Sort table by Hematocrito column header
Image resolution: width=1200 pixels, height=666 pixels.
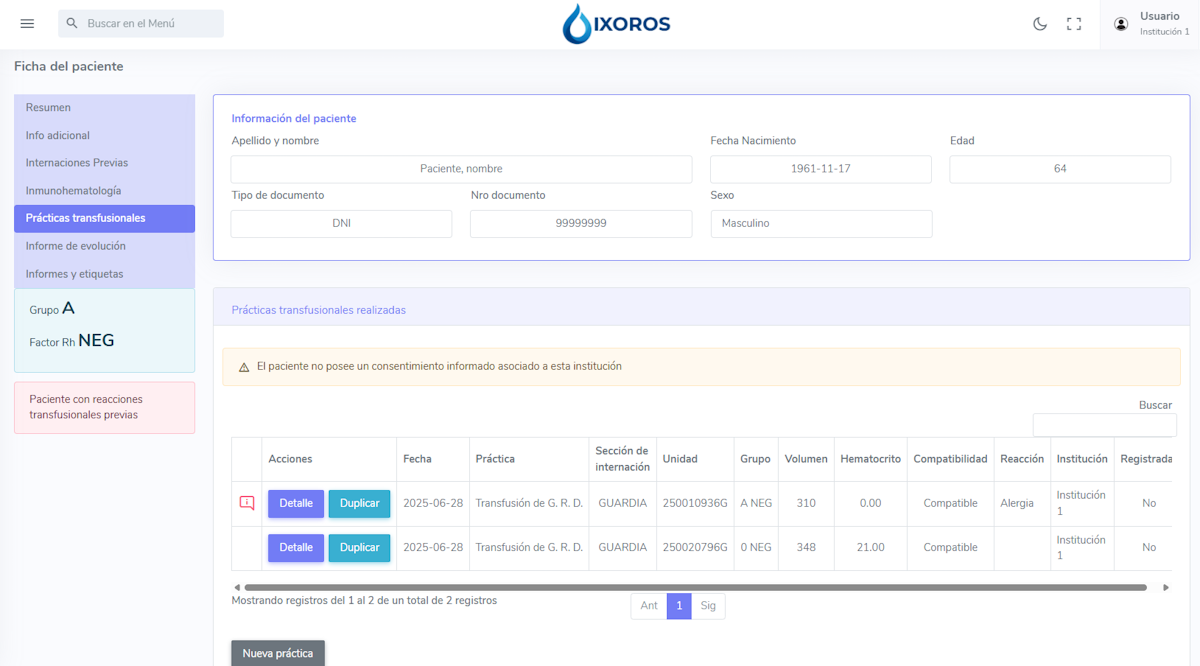[x=870, y=459]
